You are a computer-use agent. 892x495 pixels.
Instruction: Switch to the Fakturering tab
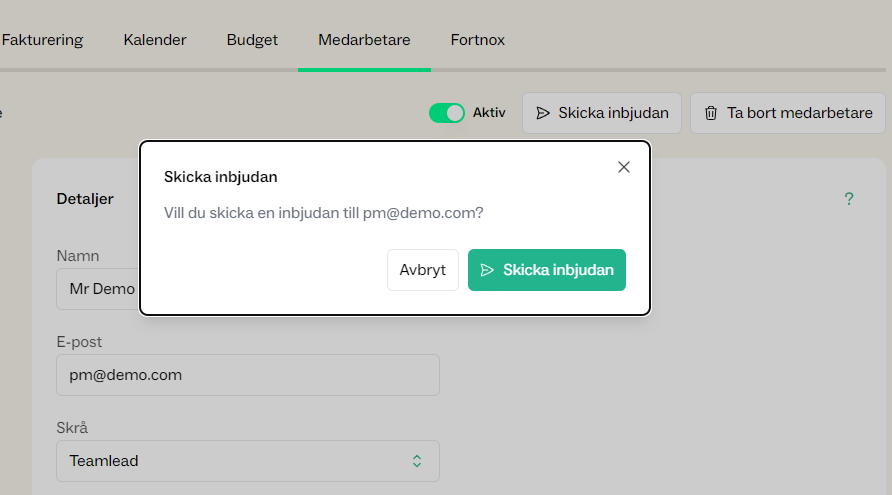pyautogui.click(x=42, y=40)
